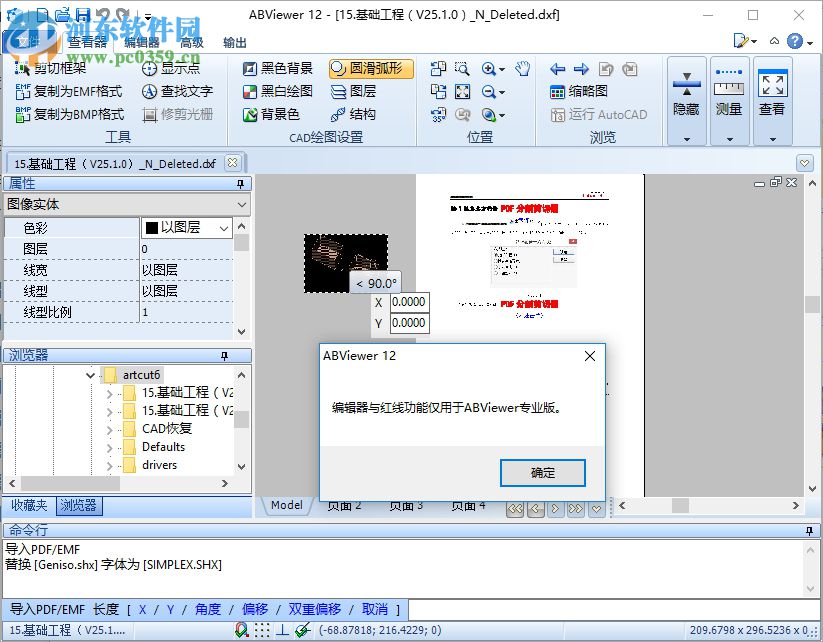The height and width of the screenshot is (642, 823).
Task: Open the 图像实体 entity dropdown in Properties
Action: (x=239, y=204)
